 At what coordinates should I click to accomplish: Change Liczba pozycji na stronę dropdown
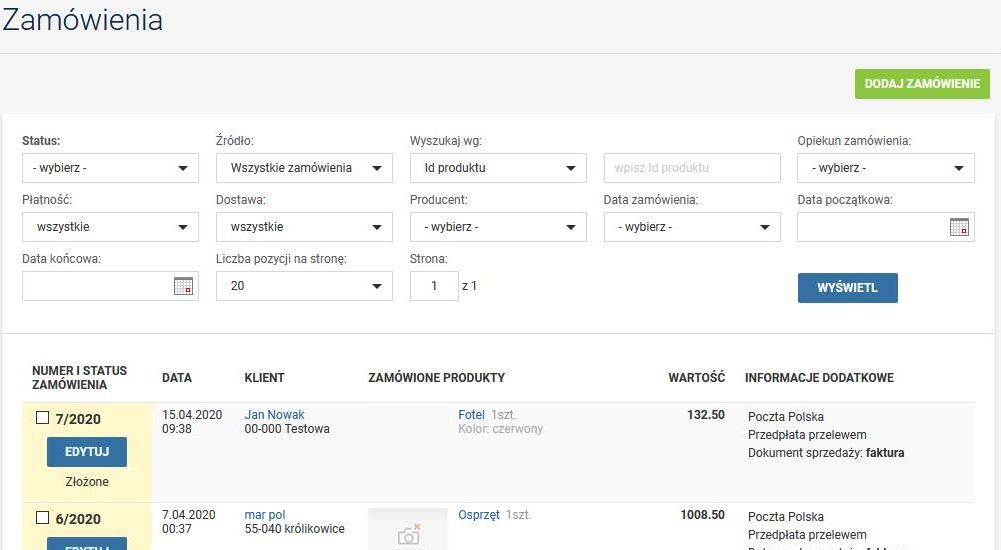point(304,286)
